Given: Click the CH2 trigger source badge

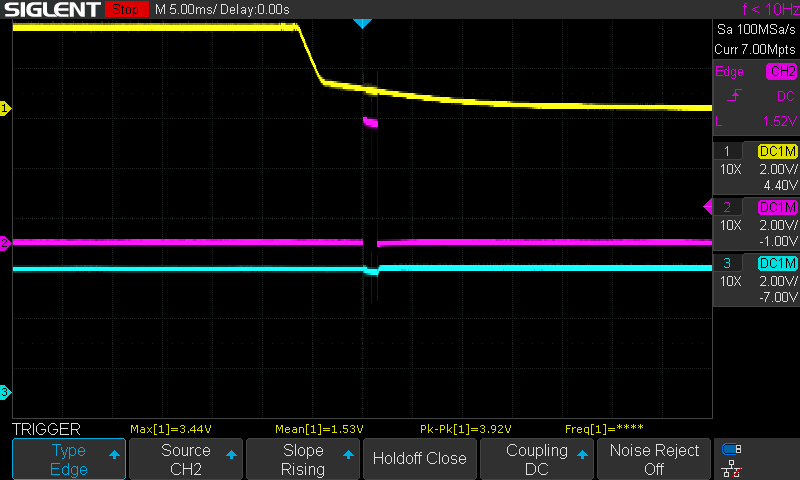Looking at the screenshot, I should click(782, 71).
